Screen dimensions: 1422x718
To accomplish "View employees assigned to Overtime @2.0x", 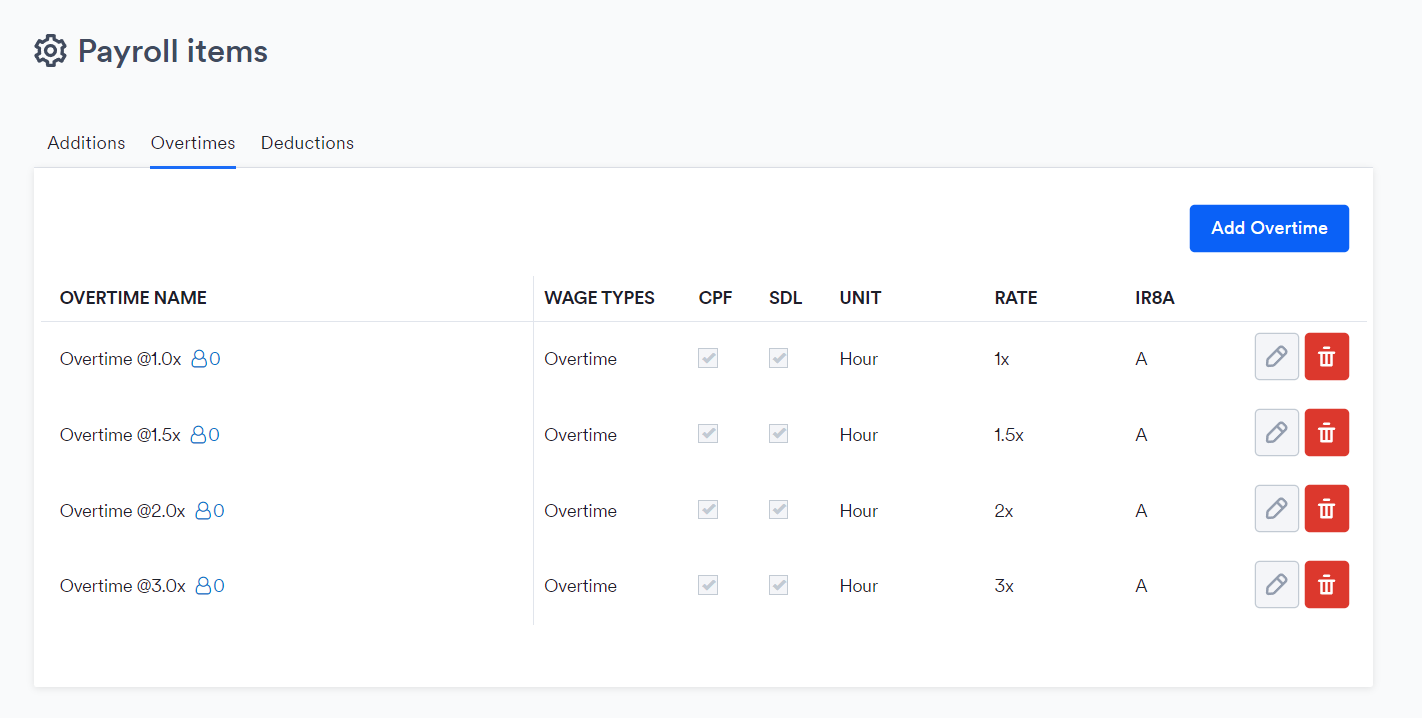I will (210, 511).
